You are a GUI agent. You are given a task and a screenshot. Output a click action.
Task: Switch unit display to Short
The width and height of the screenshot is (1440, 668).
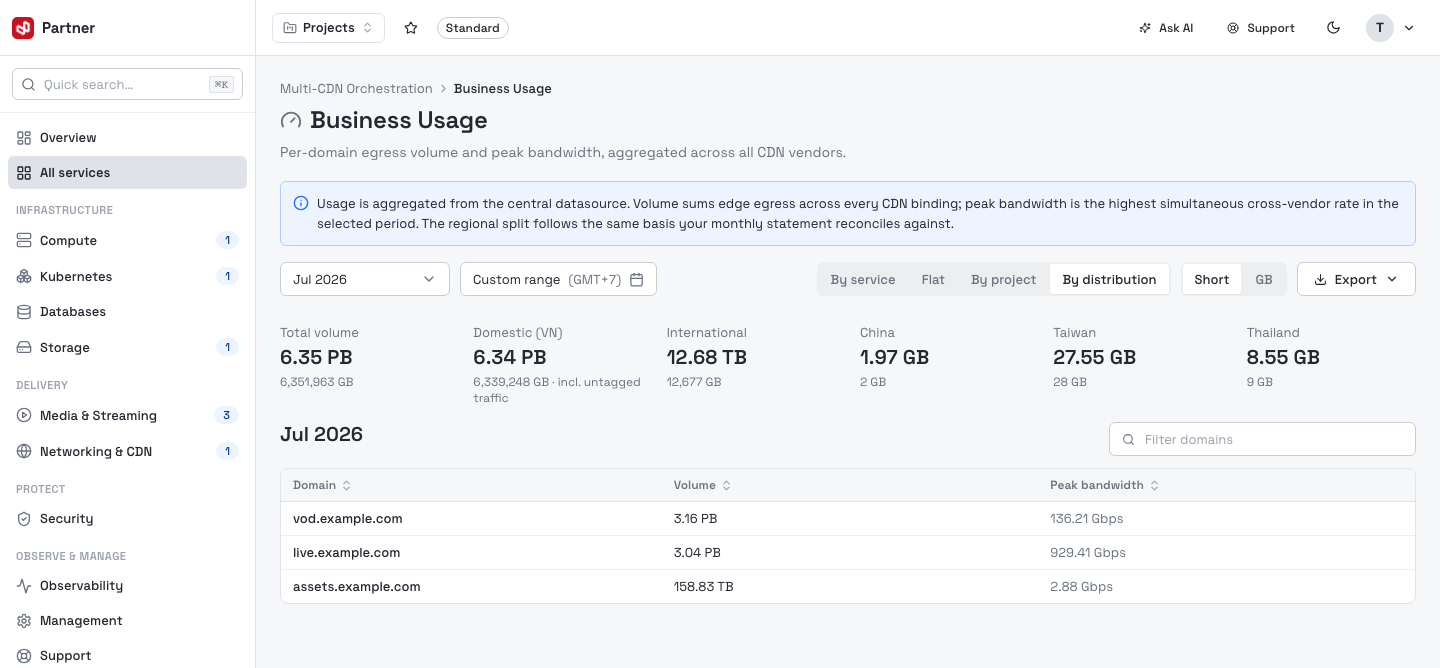(x=1211, y=279)
